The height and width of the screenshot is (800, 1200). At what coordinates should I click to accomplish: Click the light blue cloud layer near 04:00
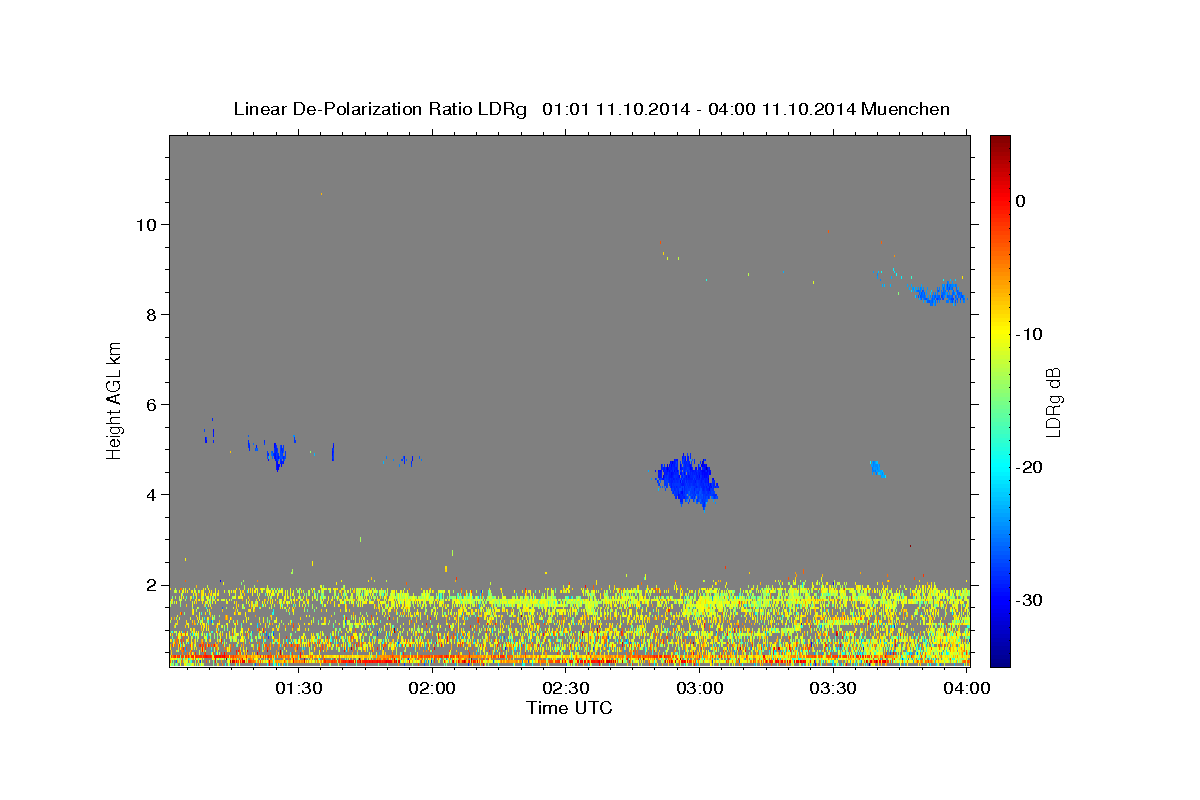[x=940, y=293]
